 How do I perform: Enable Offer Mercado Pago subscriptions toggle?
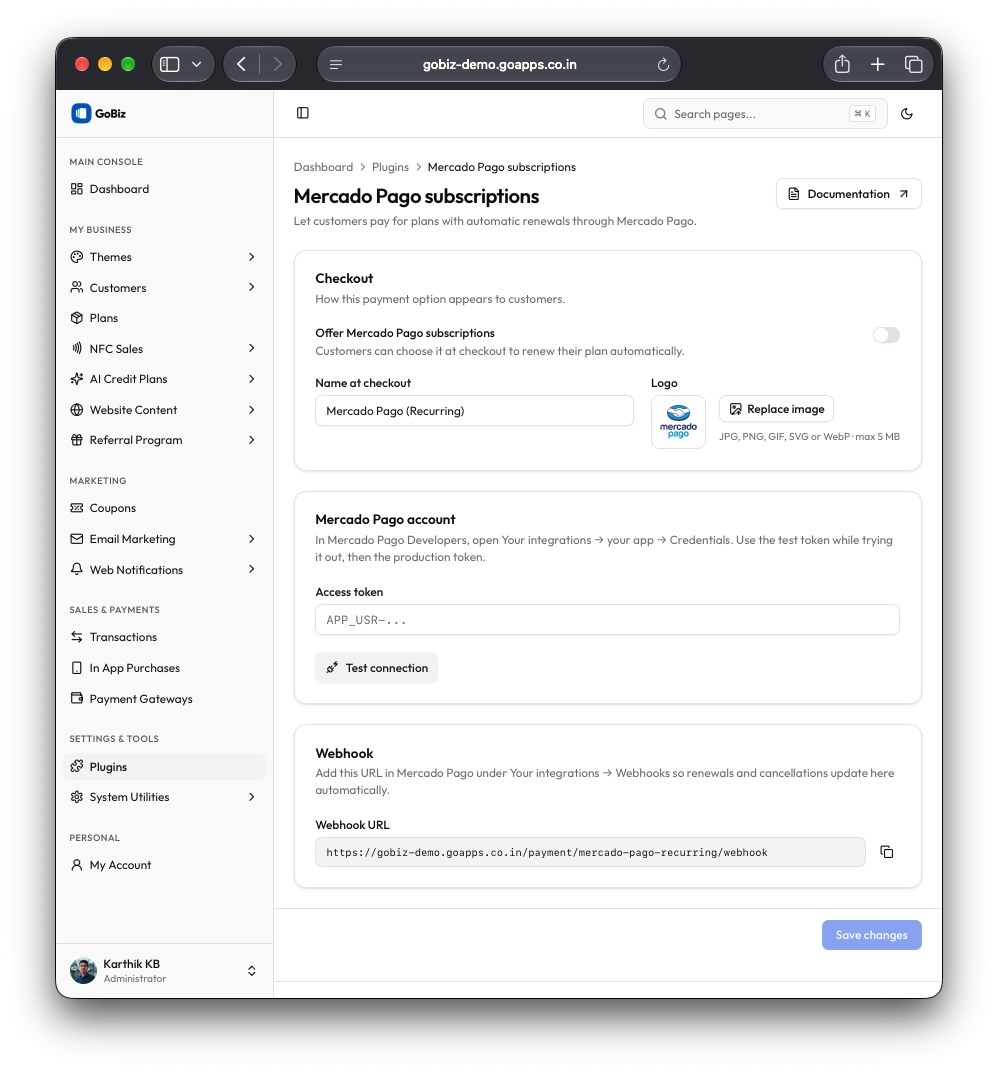pyautogui.click(x=886, y=335)
